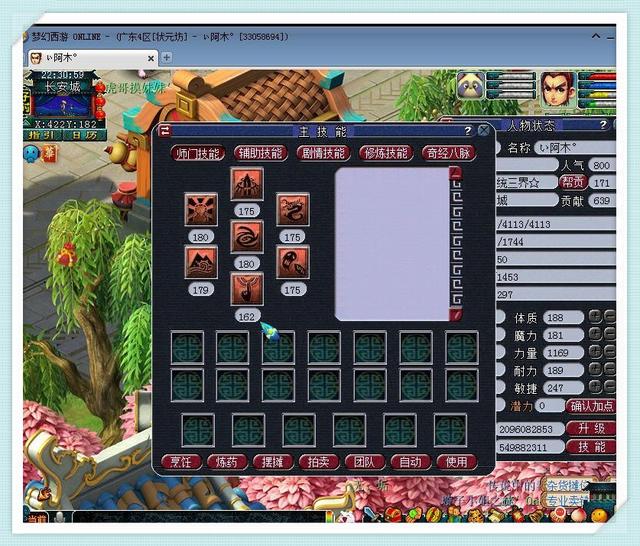Viewport: 640px width, 546px height.
Task: Click the 帮贡 button in character panel
Action: (x=573, y=182)
